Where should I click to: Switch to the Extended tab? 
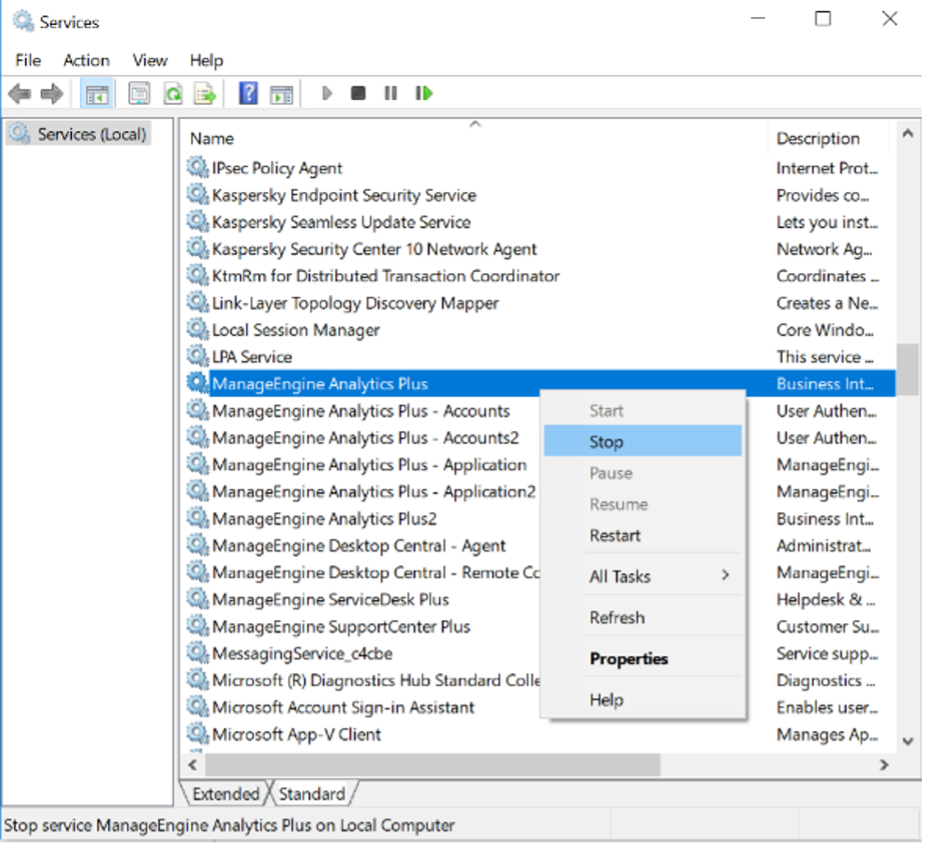225,794
